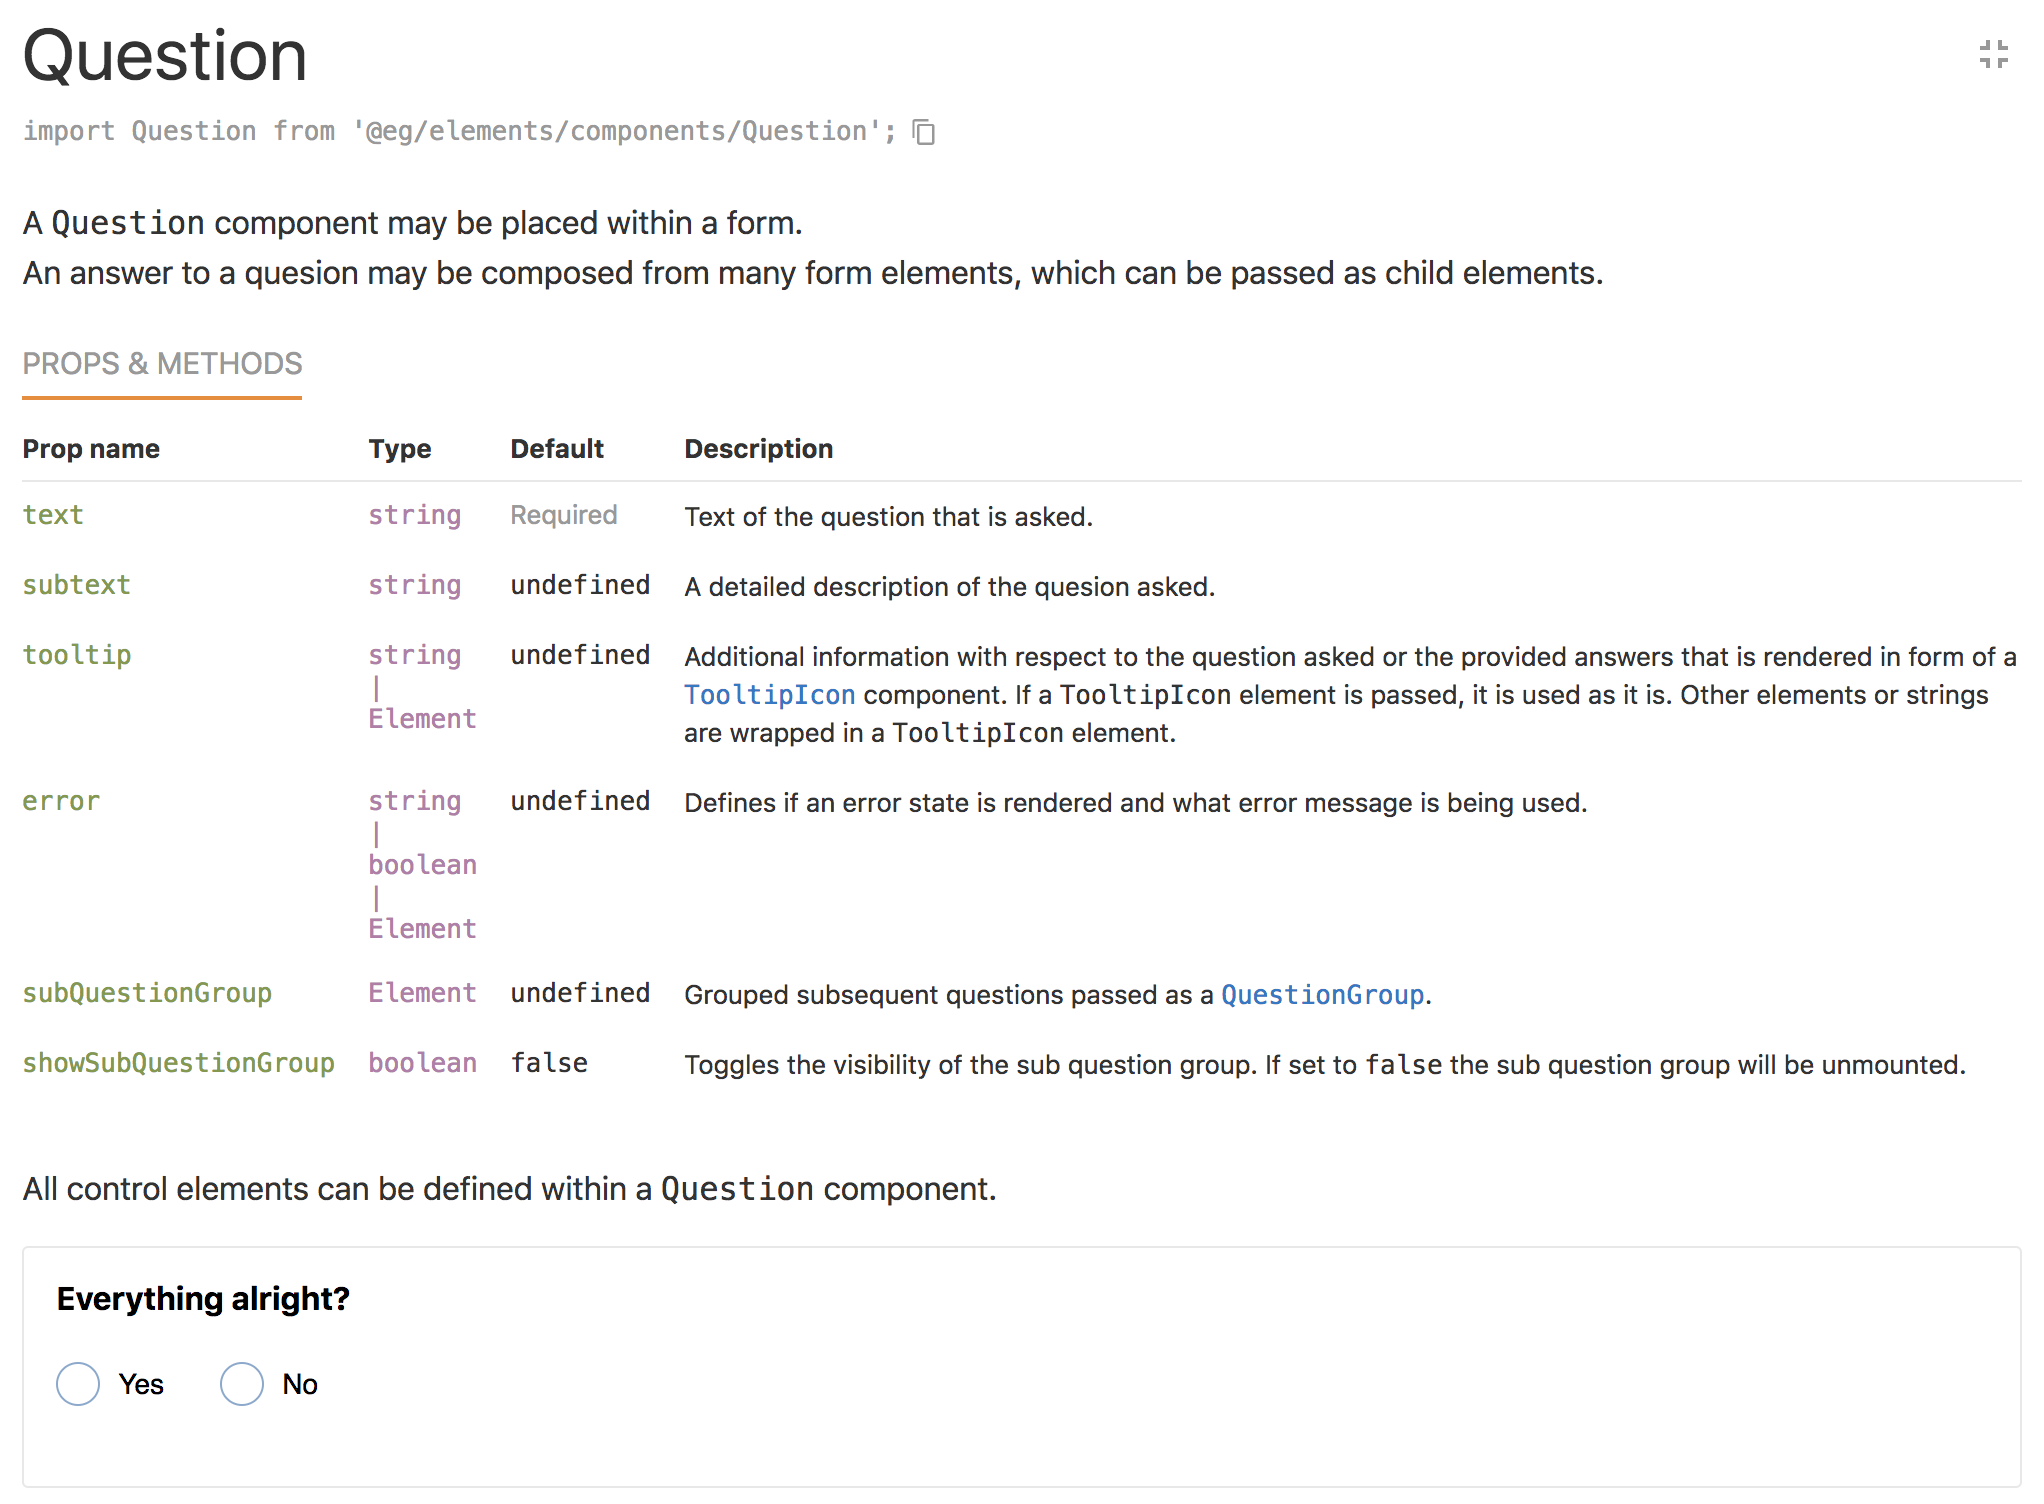Click the exit isolated mode icon
Image resolution: width=2044 pixels, height=1504 pixels.
tap(1993, 54)
